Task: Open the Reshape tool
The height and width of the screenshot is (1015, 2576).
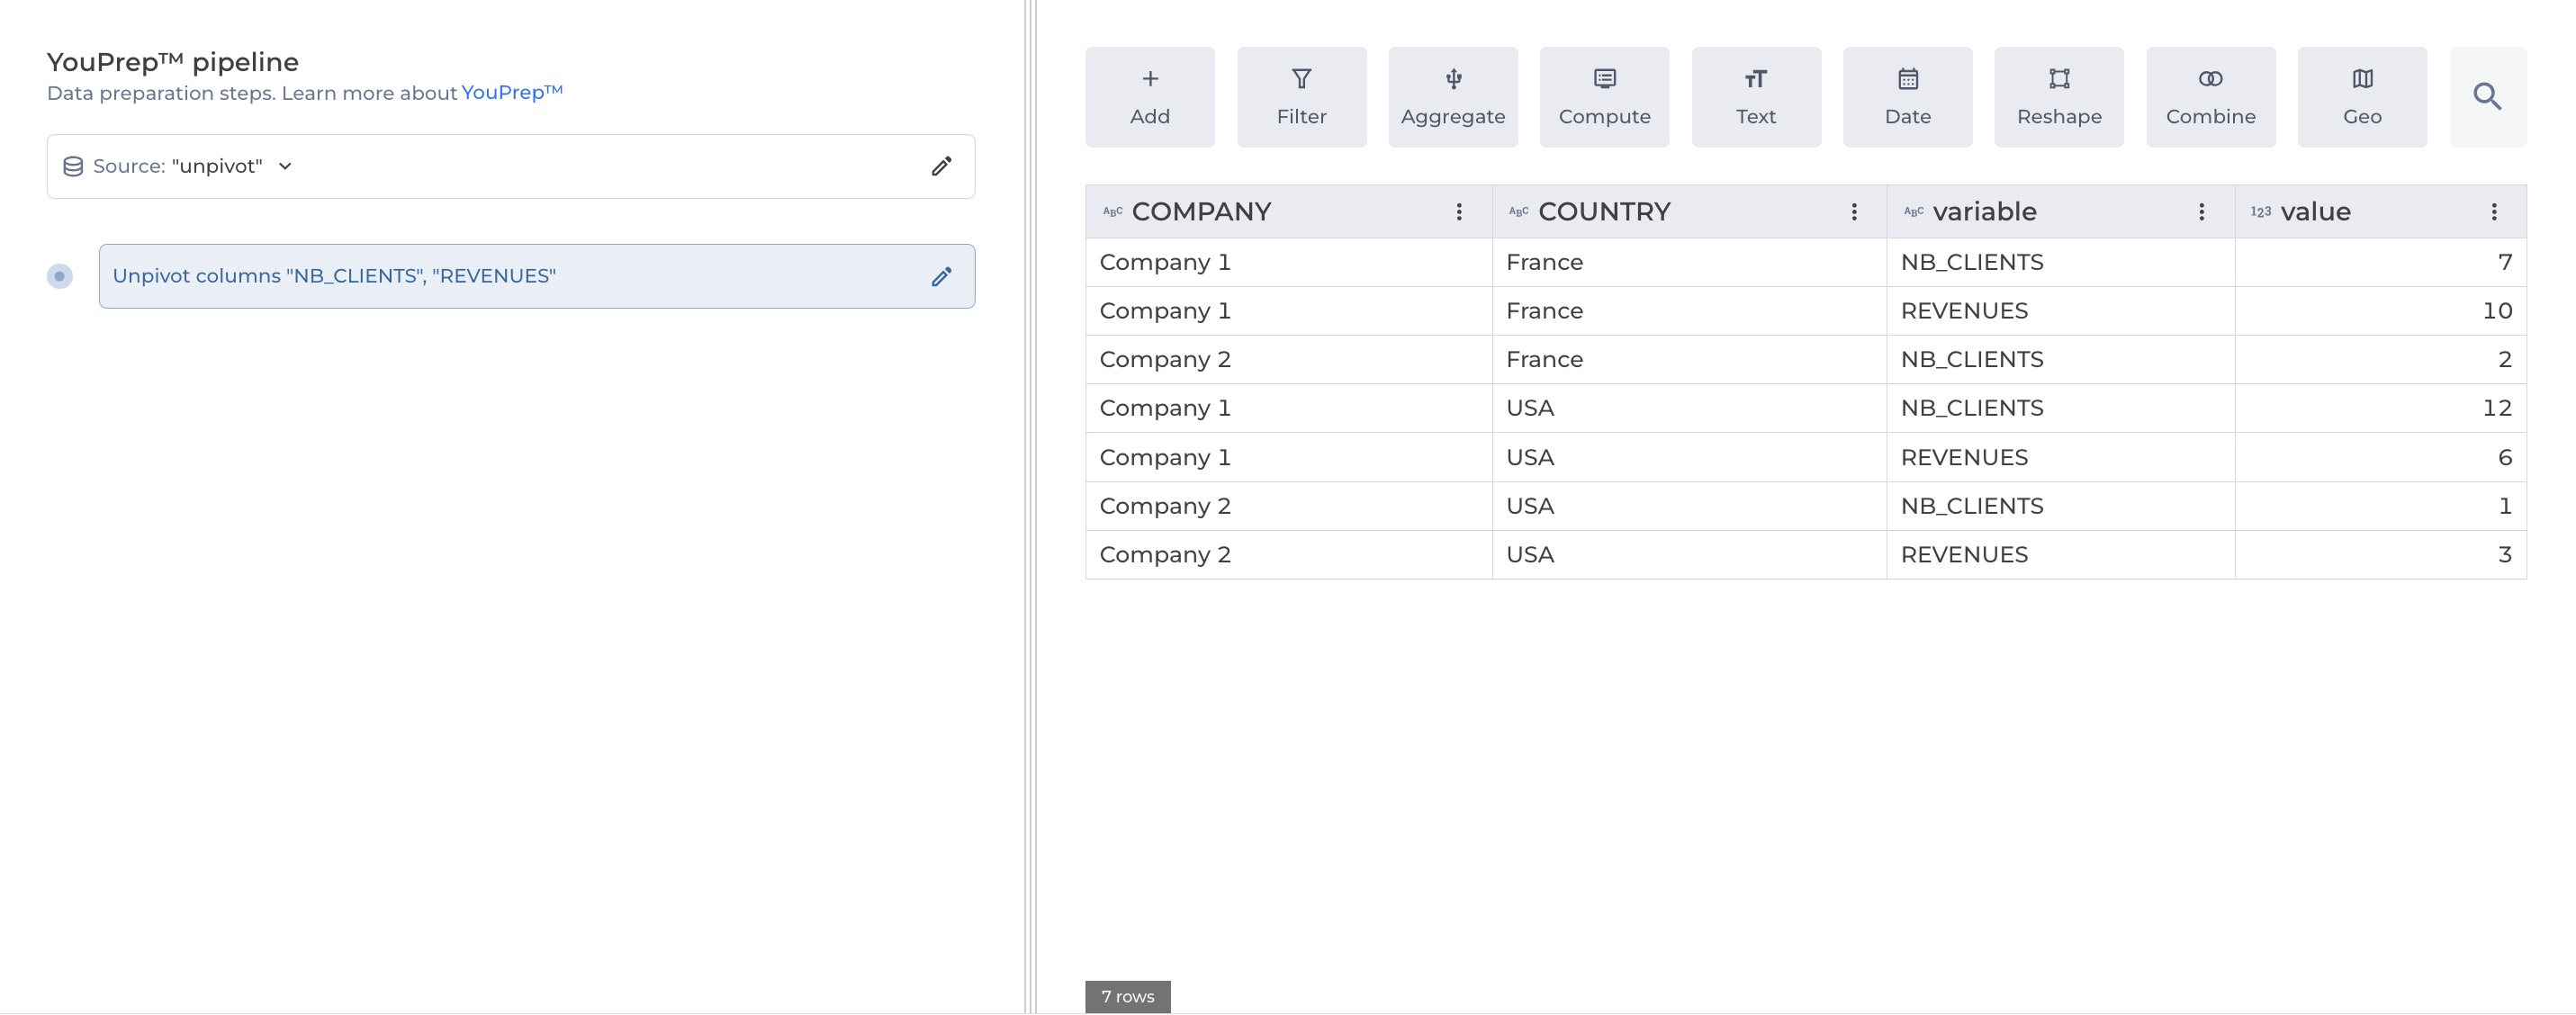Action: tap(2058, 96)
